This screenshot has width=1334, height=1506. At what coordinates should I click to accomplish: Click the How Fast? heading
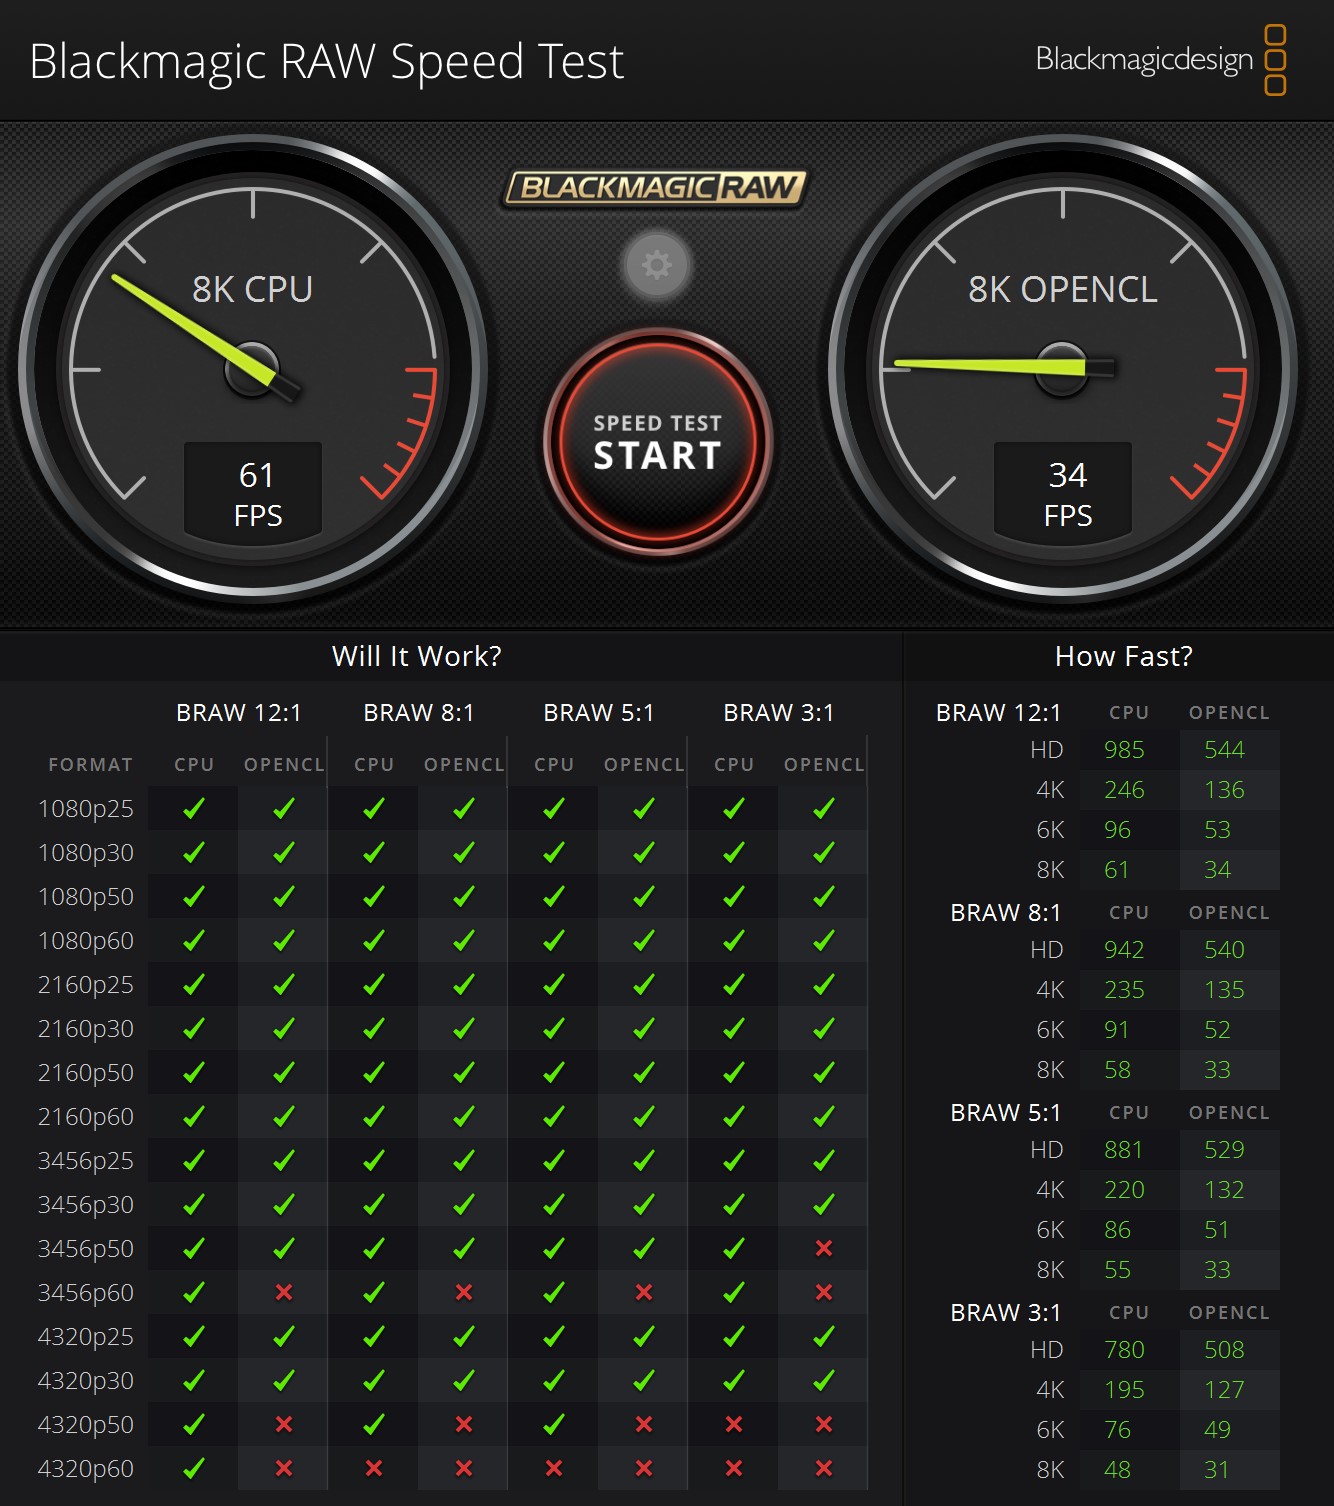coord(1123,656)
